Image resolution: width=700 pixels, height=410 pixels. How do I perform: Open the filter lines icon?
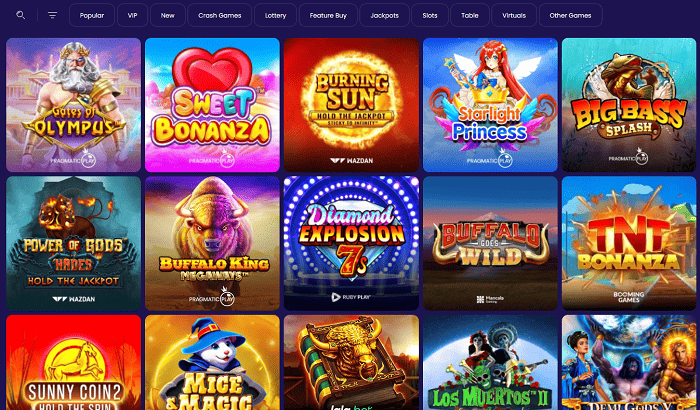pyautogui.click(x=52, y=16)
